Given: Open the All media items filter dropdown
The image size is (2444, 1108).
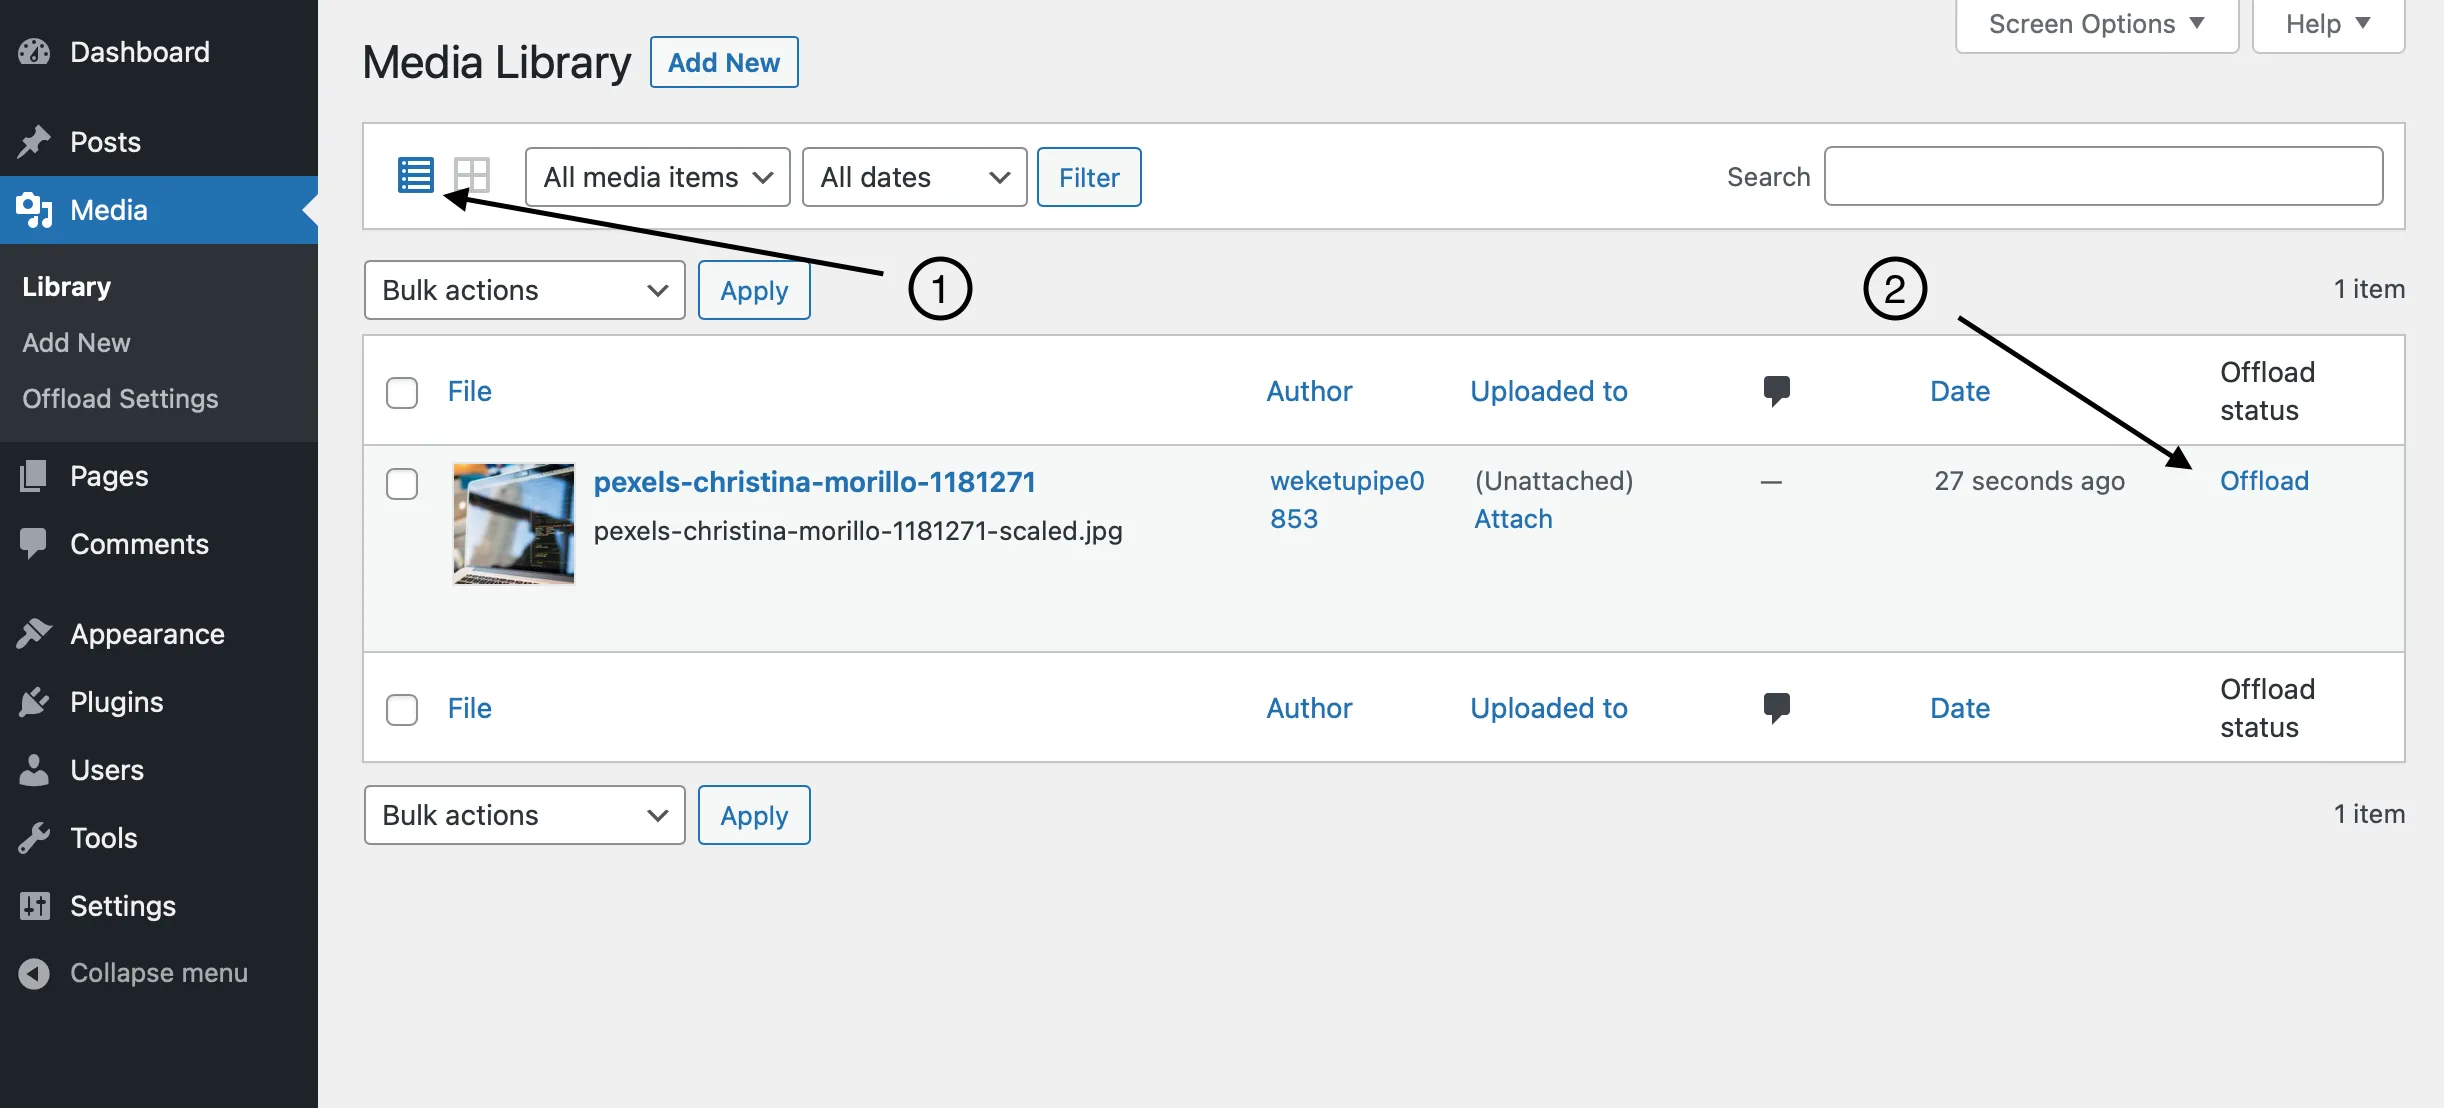Looking at the screenshot, I should 656,176.
